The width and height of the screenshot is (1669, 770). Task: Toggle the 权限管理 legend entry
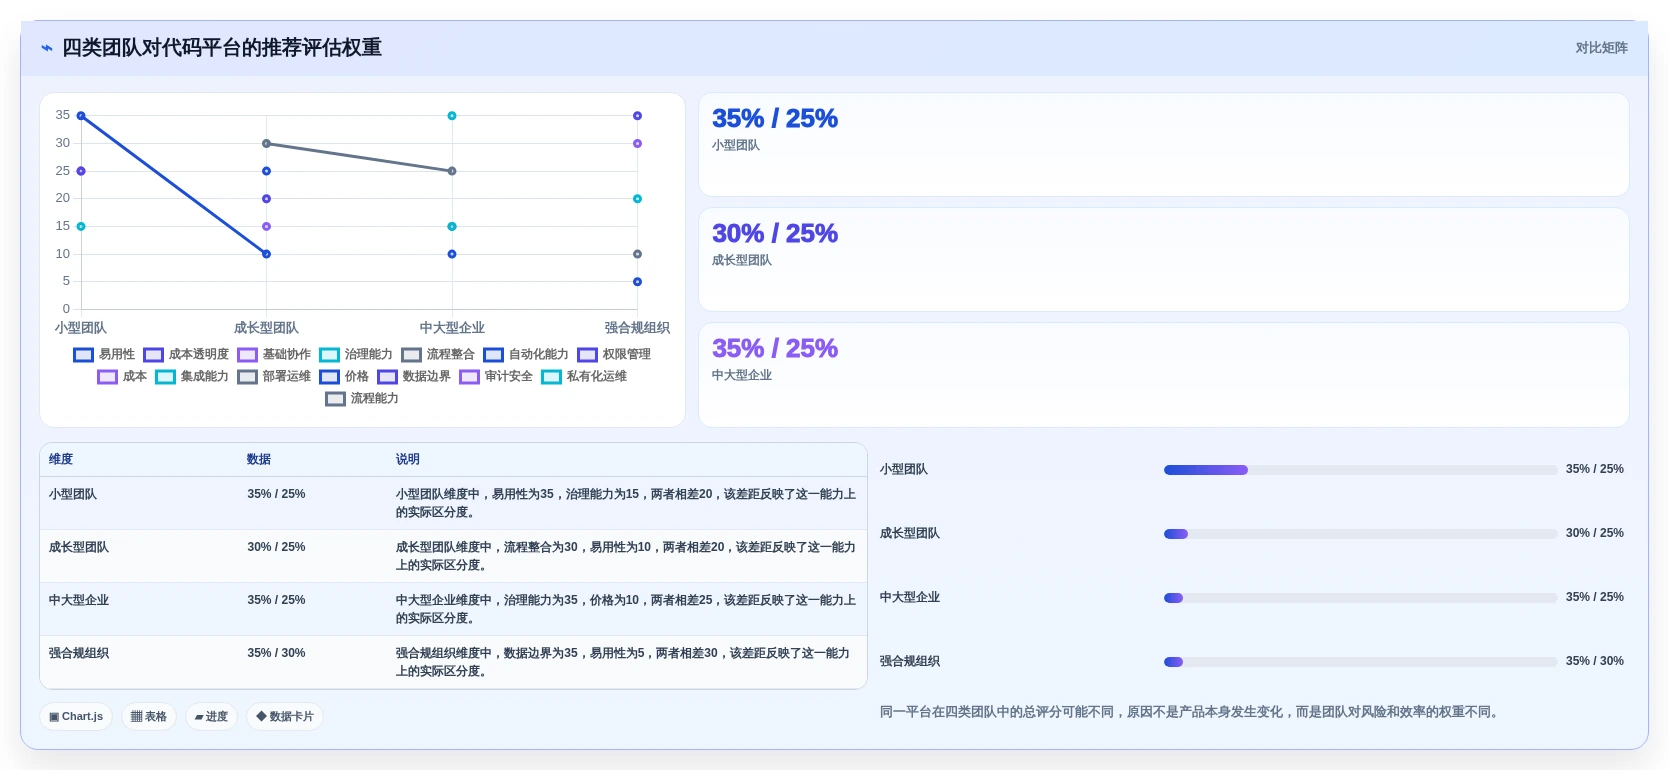click(614, 354)
